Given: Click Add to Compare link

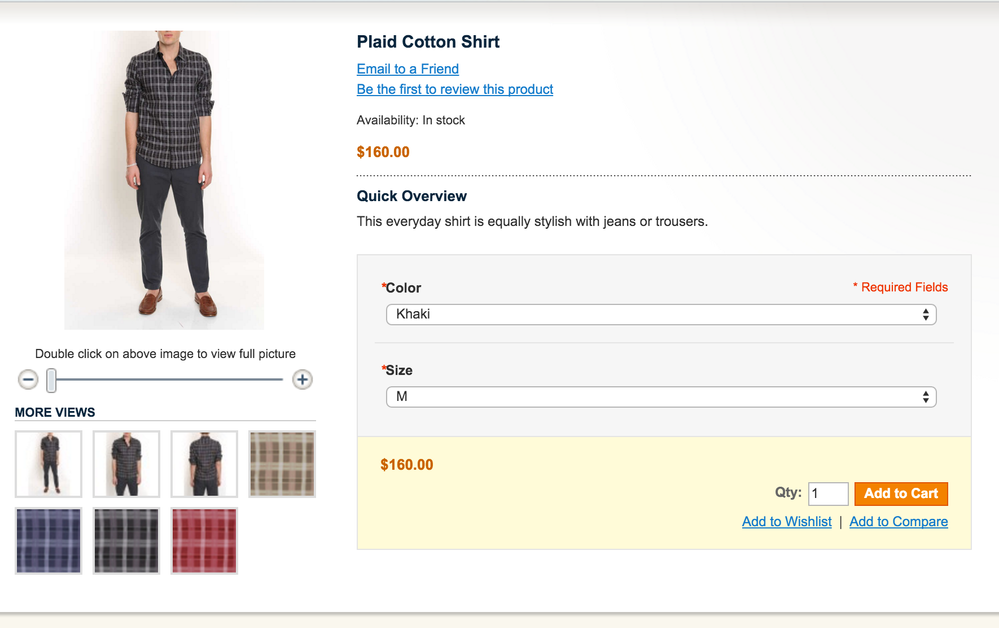Looking at the screenshot, I should click(898, 521).
